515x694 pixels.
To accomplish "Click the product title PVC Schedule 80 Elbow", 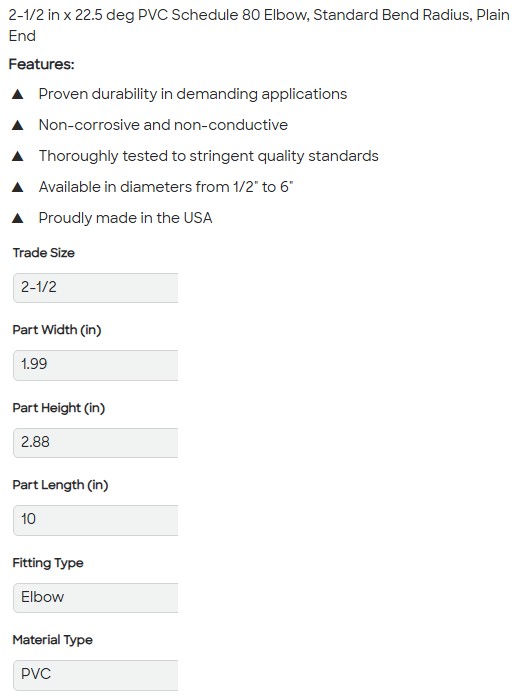I will coord(259,25).
